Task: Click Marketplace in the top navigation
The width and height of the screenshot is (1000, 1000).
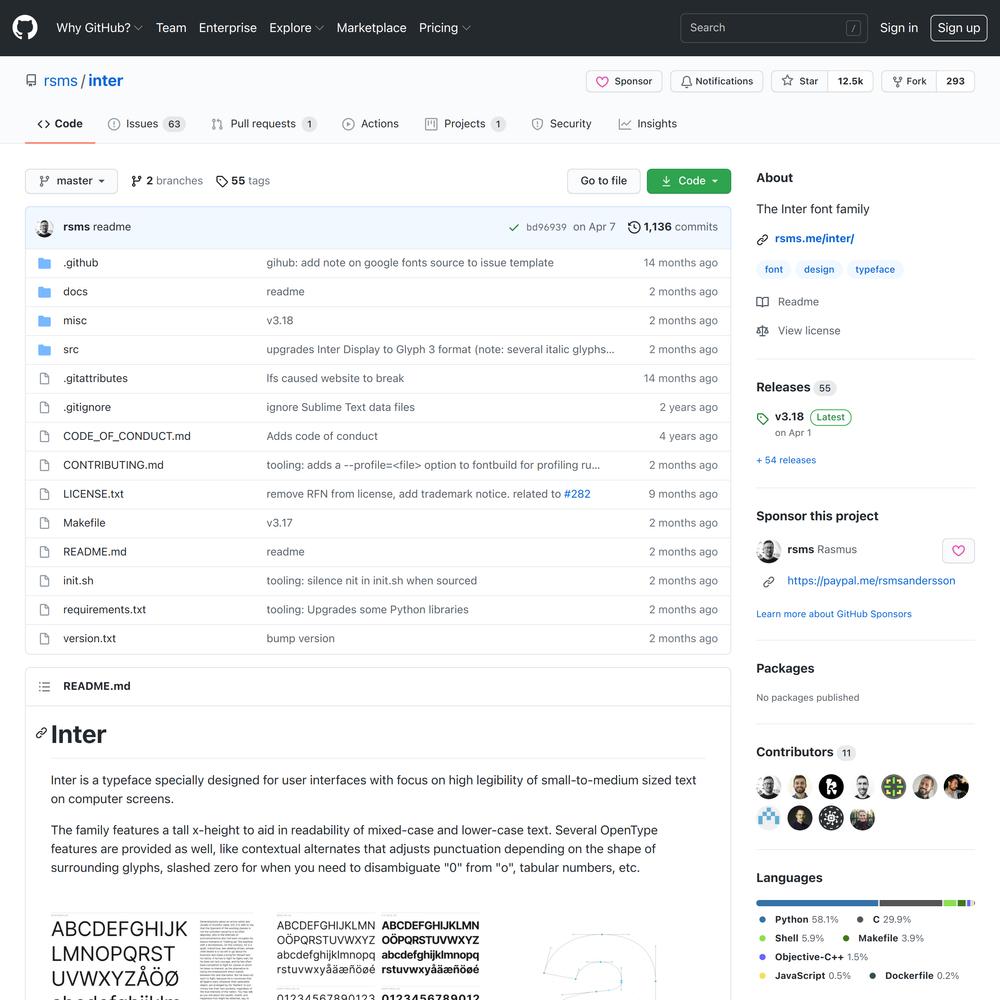Action: point(371,28)
